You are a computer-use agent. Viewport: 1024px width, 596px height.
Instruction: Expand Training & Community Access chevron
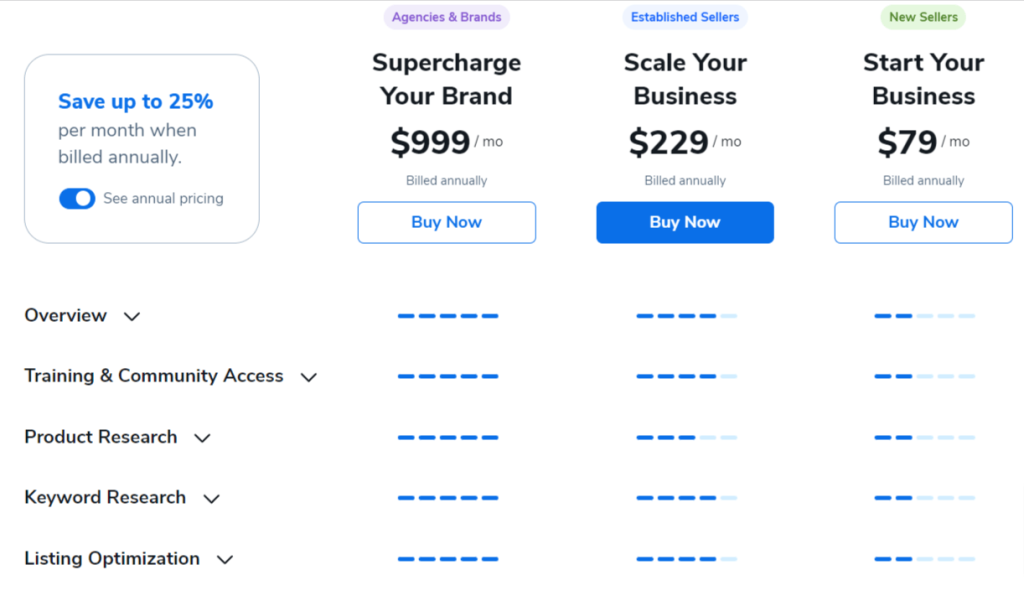[309, 377]
